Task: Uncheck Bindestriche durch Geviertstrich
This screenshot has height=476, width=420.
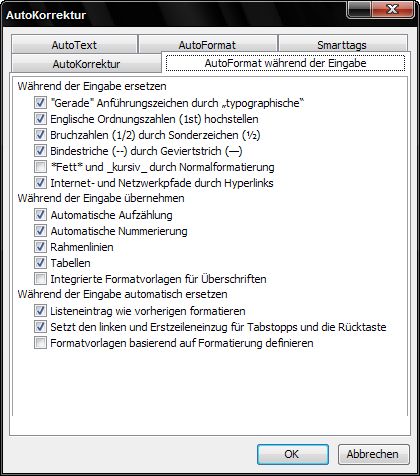Action: [x=40, y=151]
